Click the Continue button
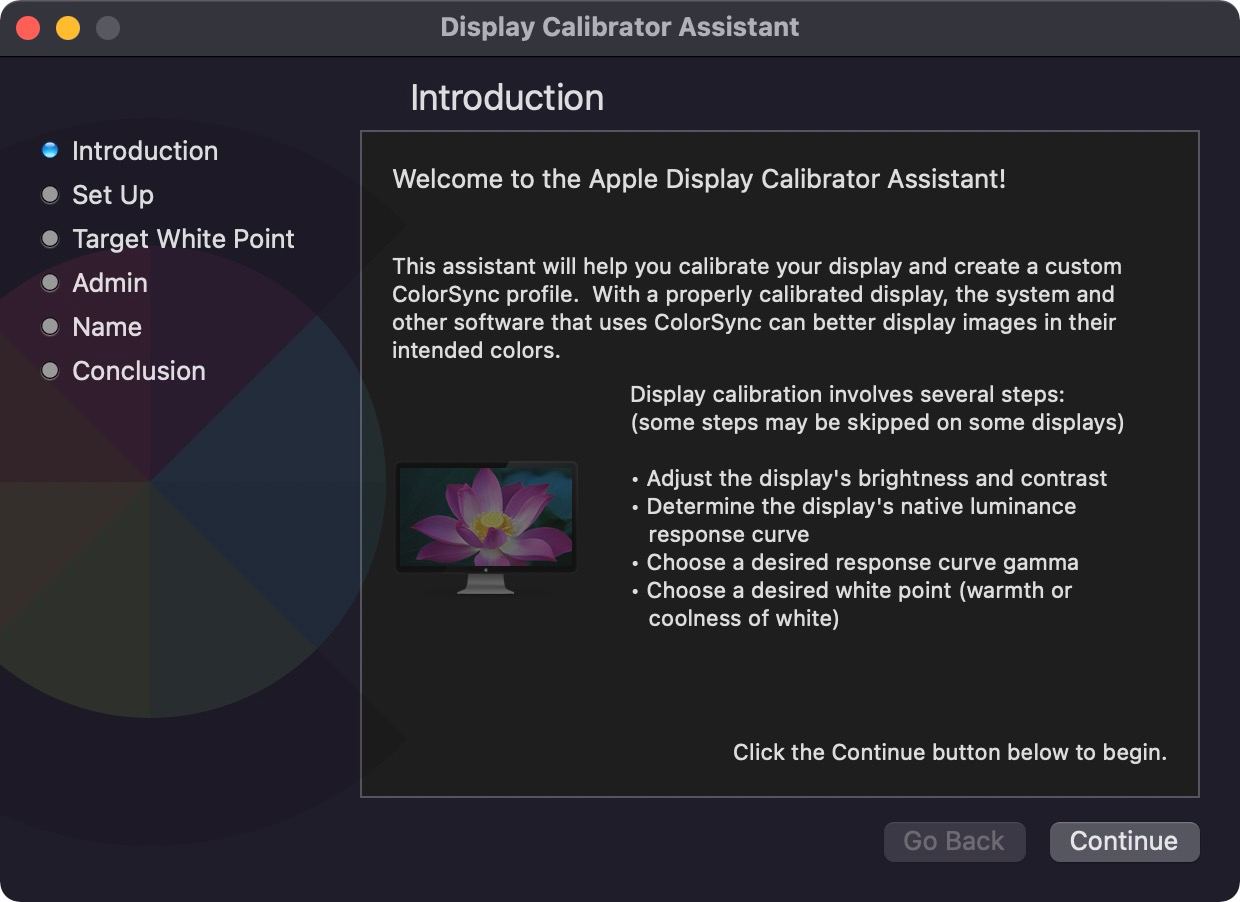The image size is (1240, 902). (1124, 841)
